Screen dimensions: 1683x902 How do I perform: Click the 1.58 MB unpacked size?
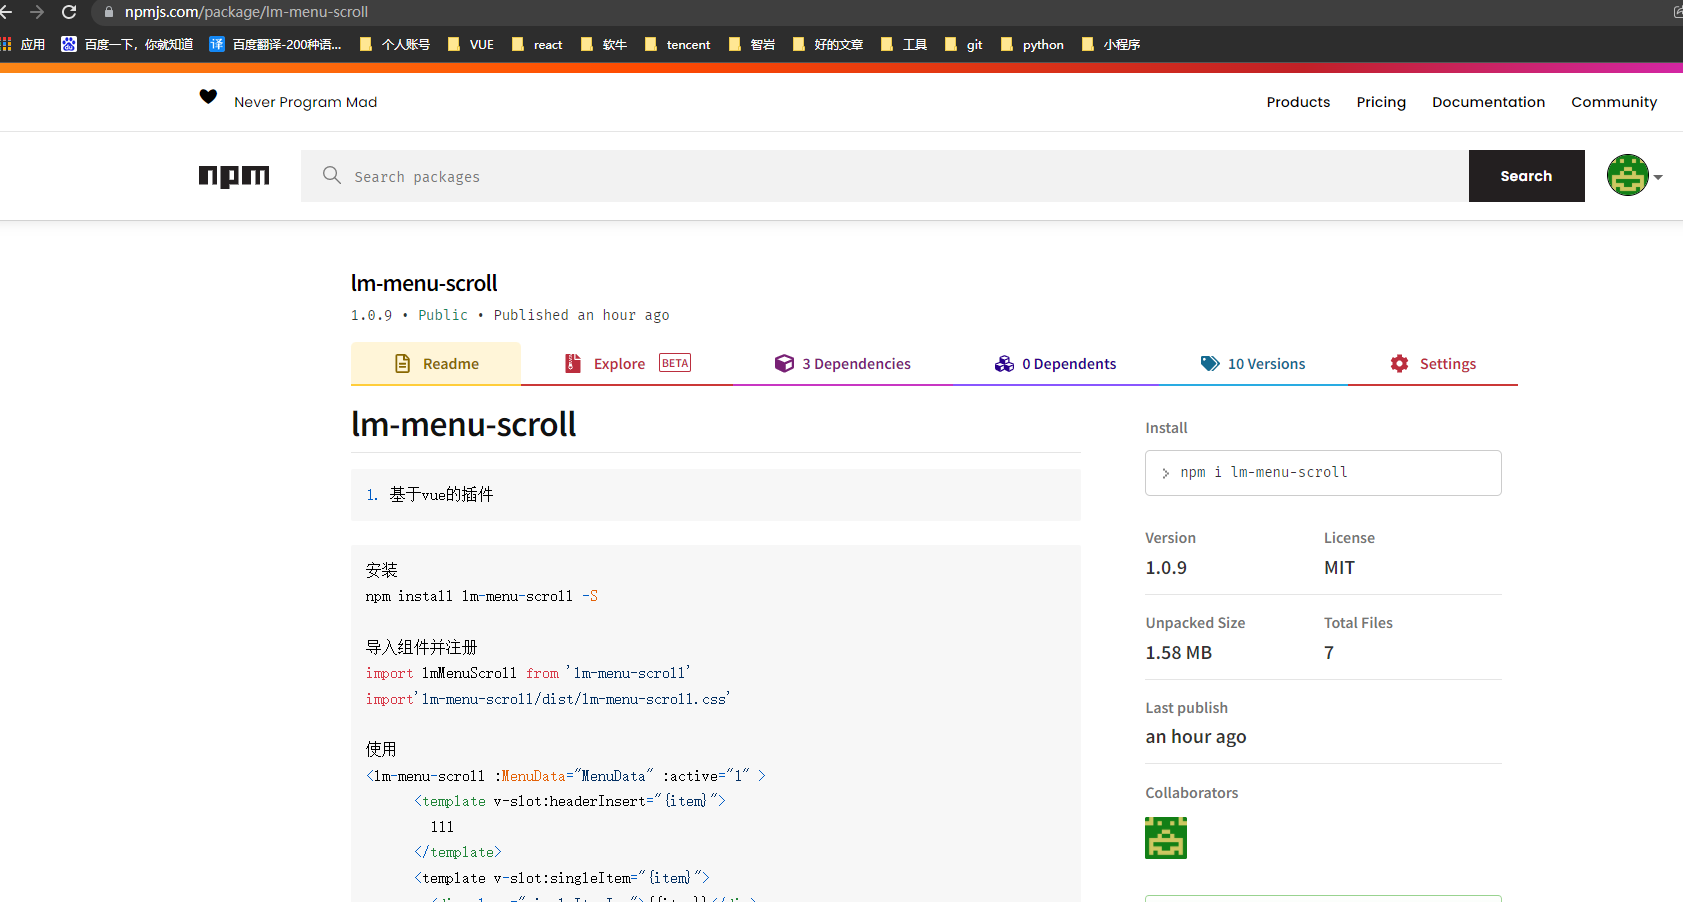(1178, 653)
